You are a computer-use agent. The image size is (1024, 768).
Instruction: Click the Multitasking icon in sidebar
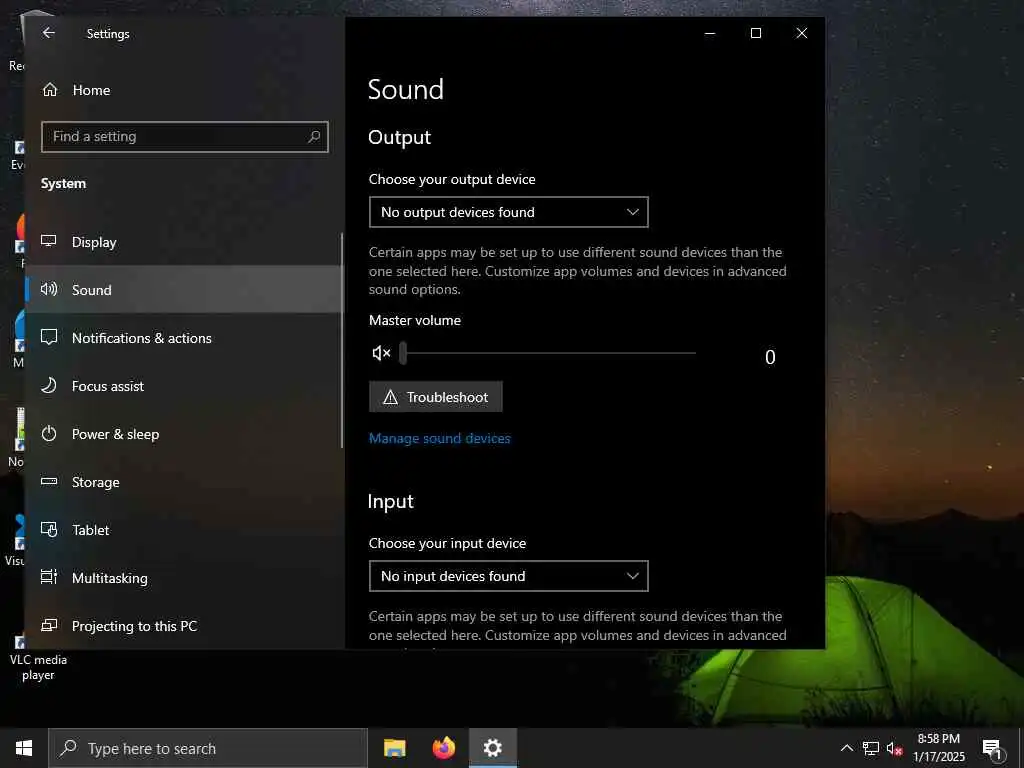[x=49, y=577]
